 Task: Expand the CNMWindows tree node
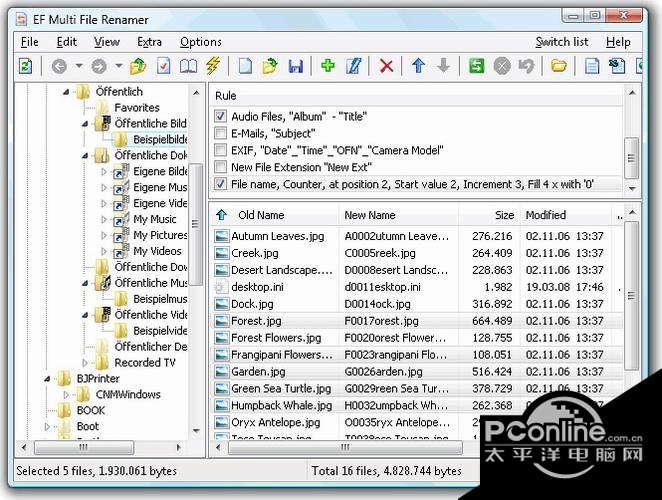click(66, 394)
